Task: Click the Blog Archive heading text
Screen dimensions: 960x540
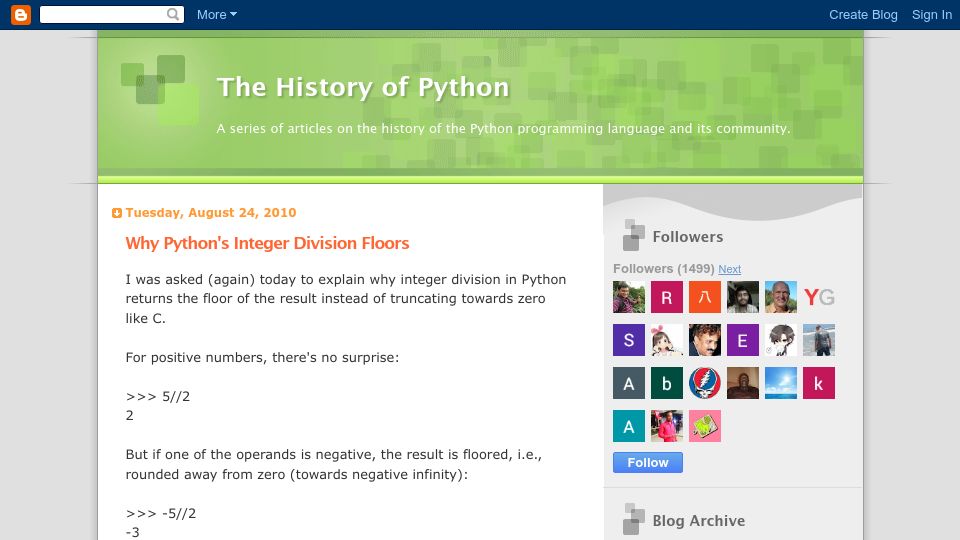Action: [x=699, y=520]
